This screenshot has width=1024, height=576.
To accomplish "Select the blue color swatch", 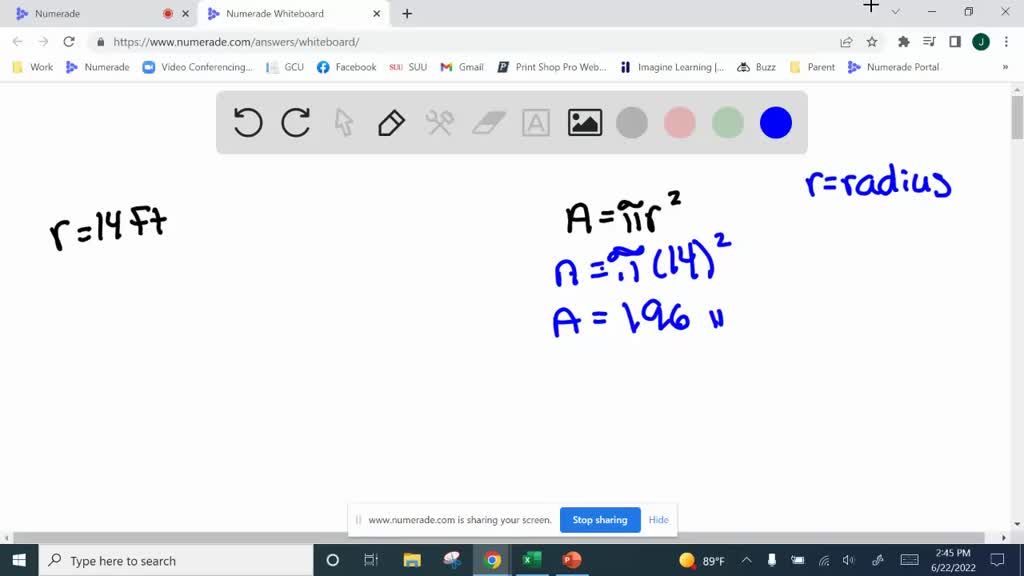I will coord(776,122).
